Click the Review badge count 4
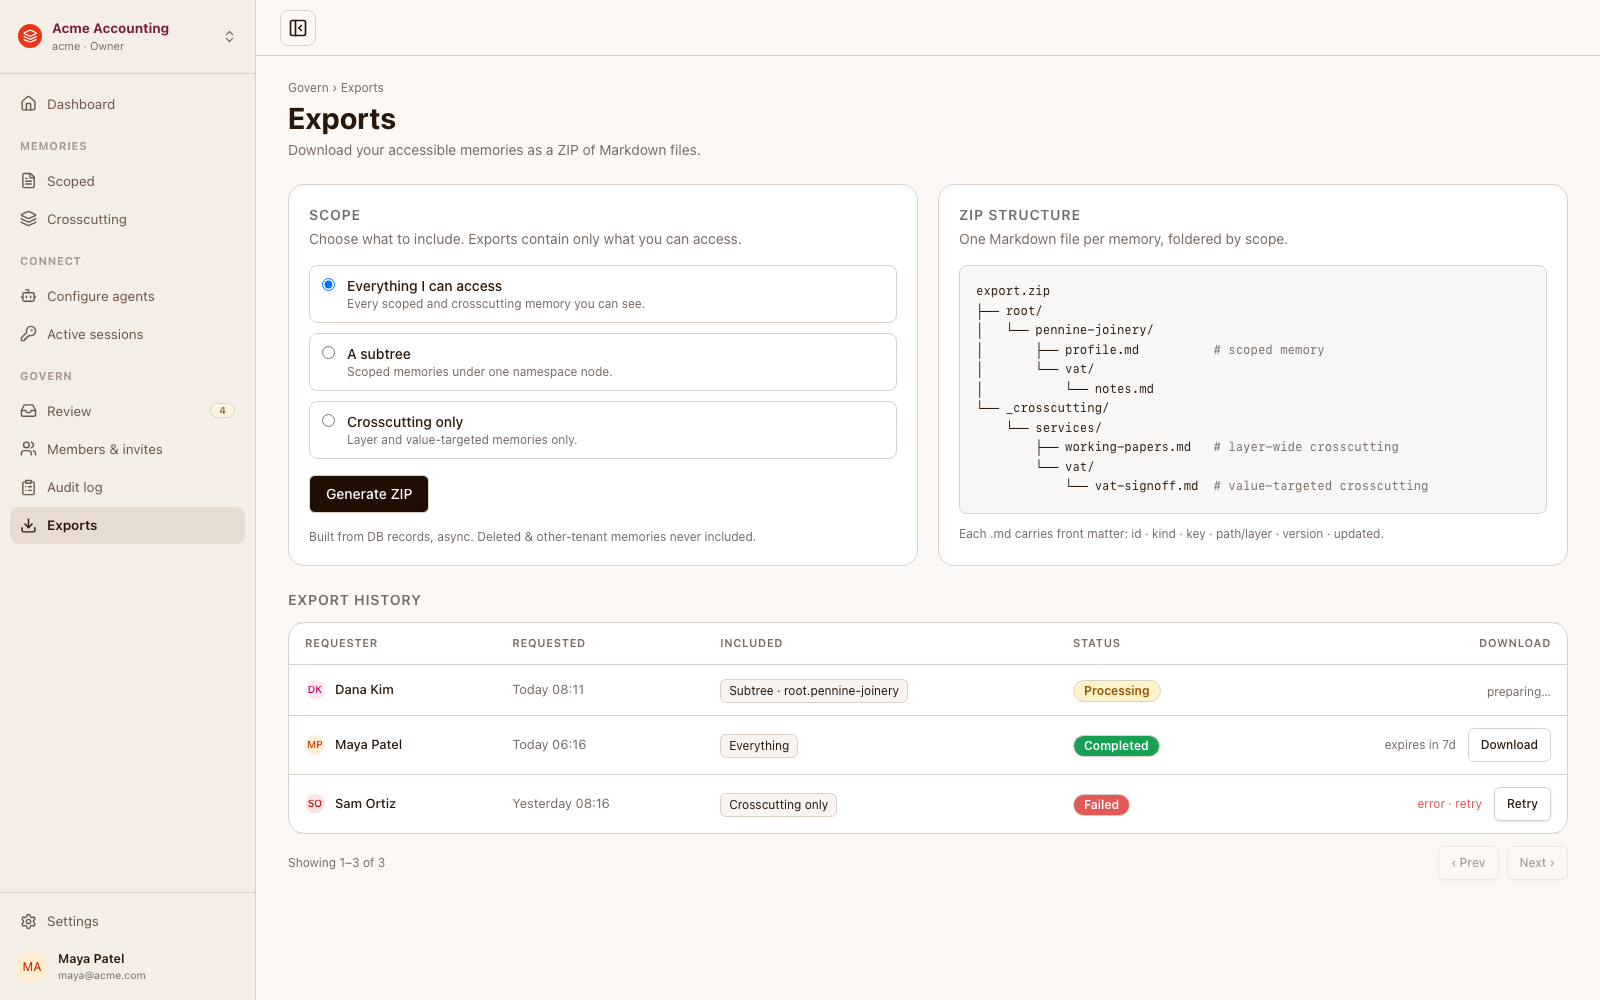Image resolution: width=1600 pixels, height=1000 pixels. pyautogui.click(x=222, y=411)
